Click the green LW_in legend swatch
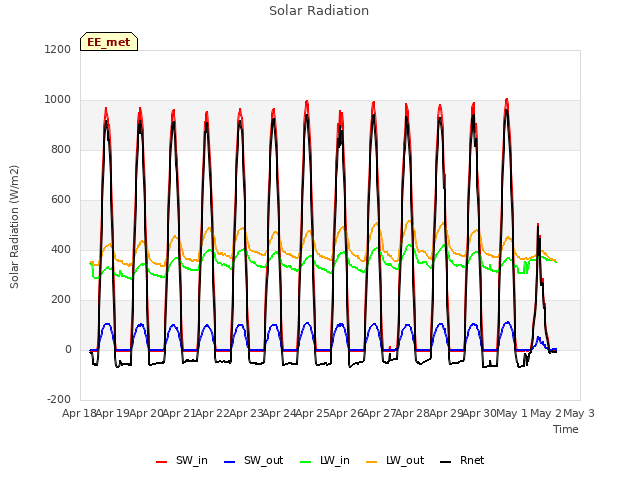The width and height of the screenshot is (640, 480). coord(306,462)
